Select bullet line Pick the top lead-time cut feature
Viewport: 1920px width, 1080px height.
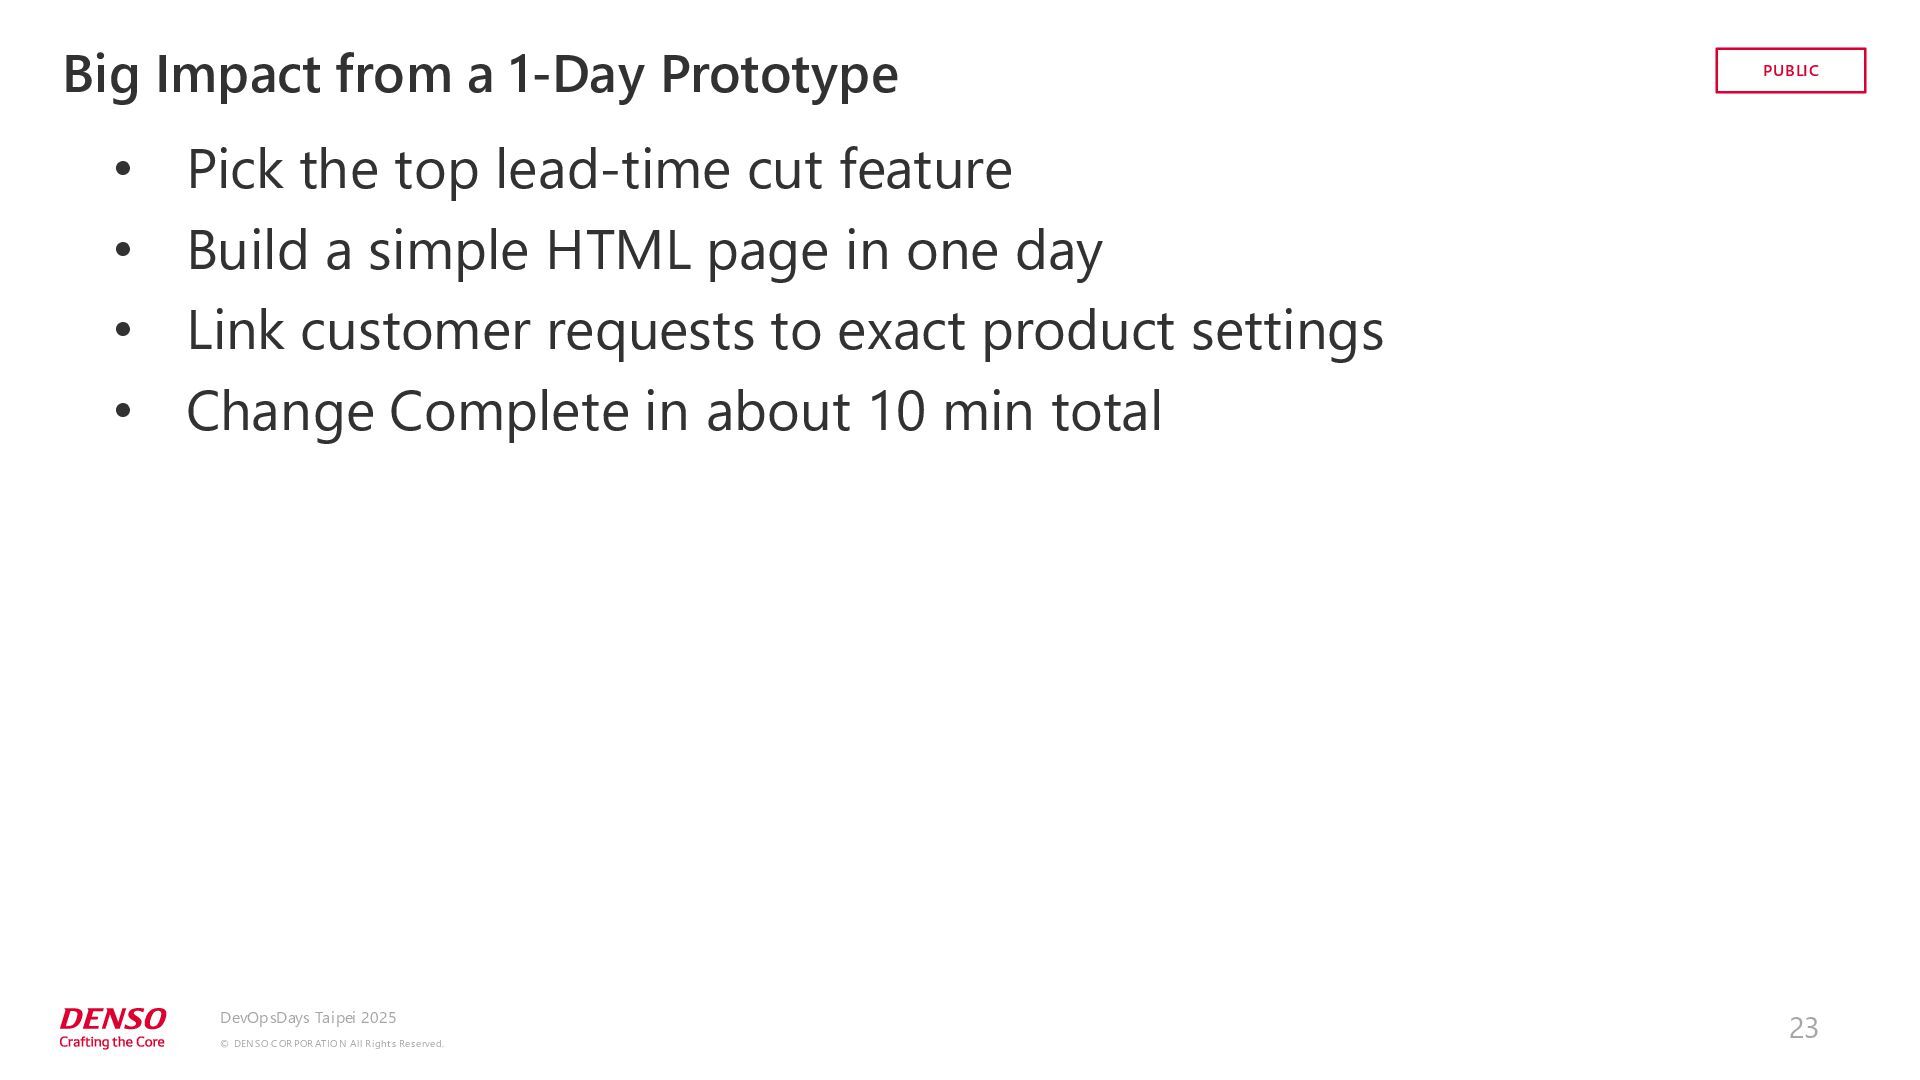(599, 168)
